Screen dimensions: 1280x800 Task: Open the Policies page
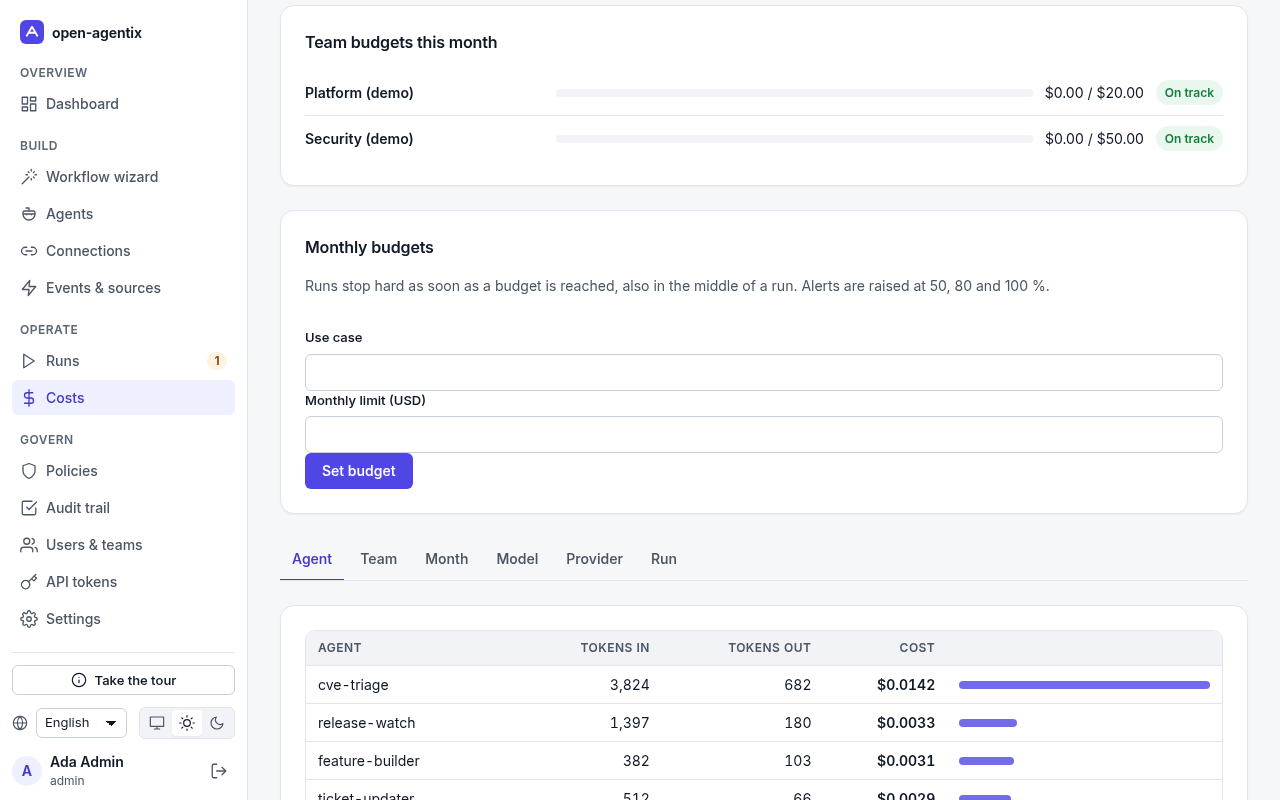123,471
